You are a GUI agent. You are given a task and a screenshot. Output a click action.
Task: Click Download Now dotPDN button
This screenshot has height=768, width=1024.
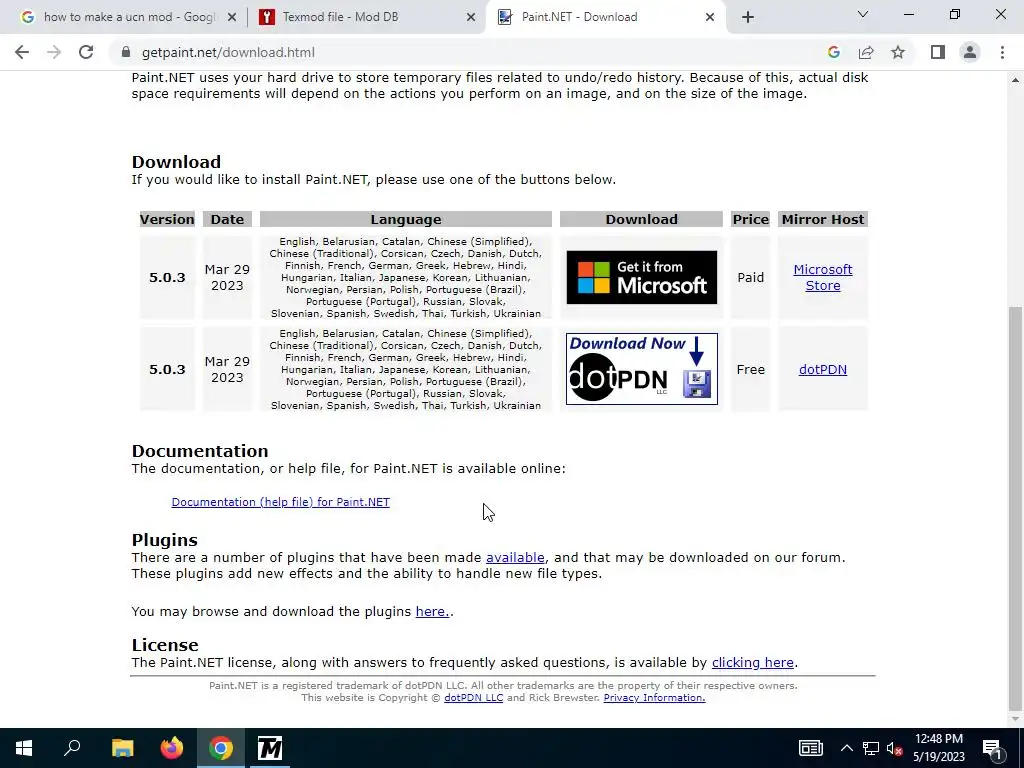(641, 369)
